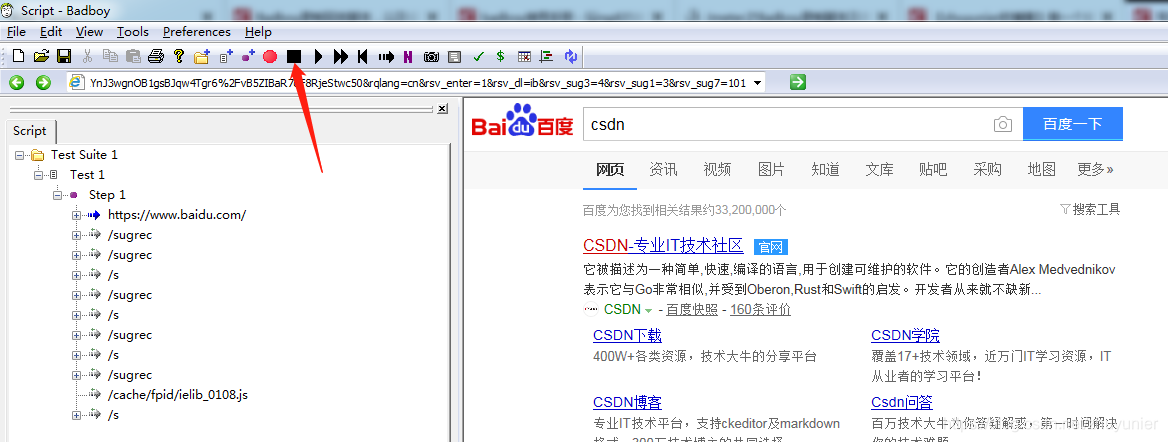Click into the URL address field
1168x442 pixels.
[x=417, y=83]
